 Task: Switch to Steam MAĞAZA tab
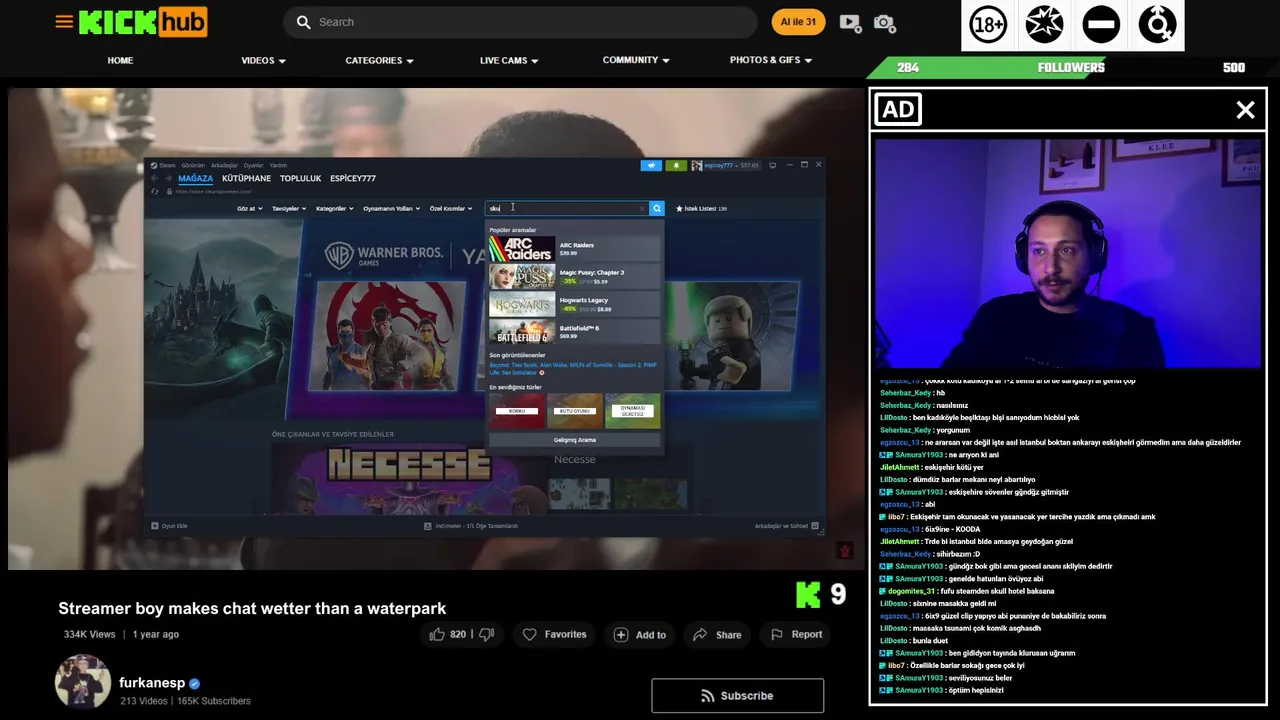pyautogui.click(x=195, y=178)
